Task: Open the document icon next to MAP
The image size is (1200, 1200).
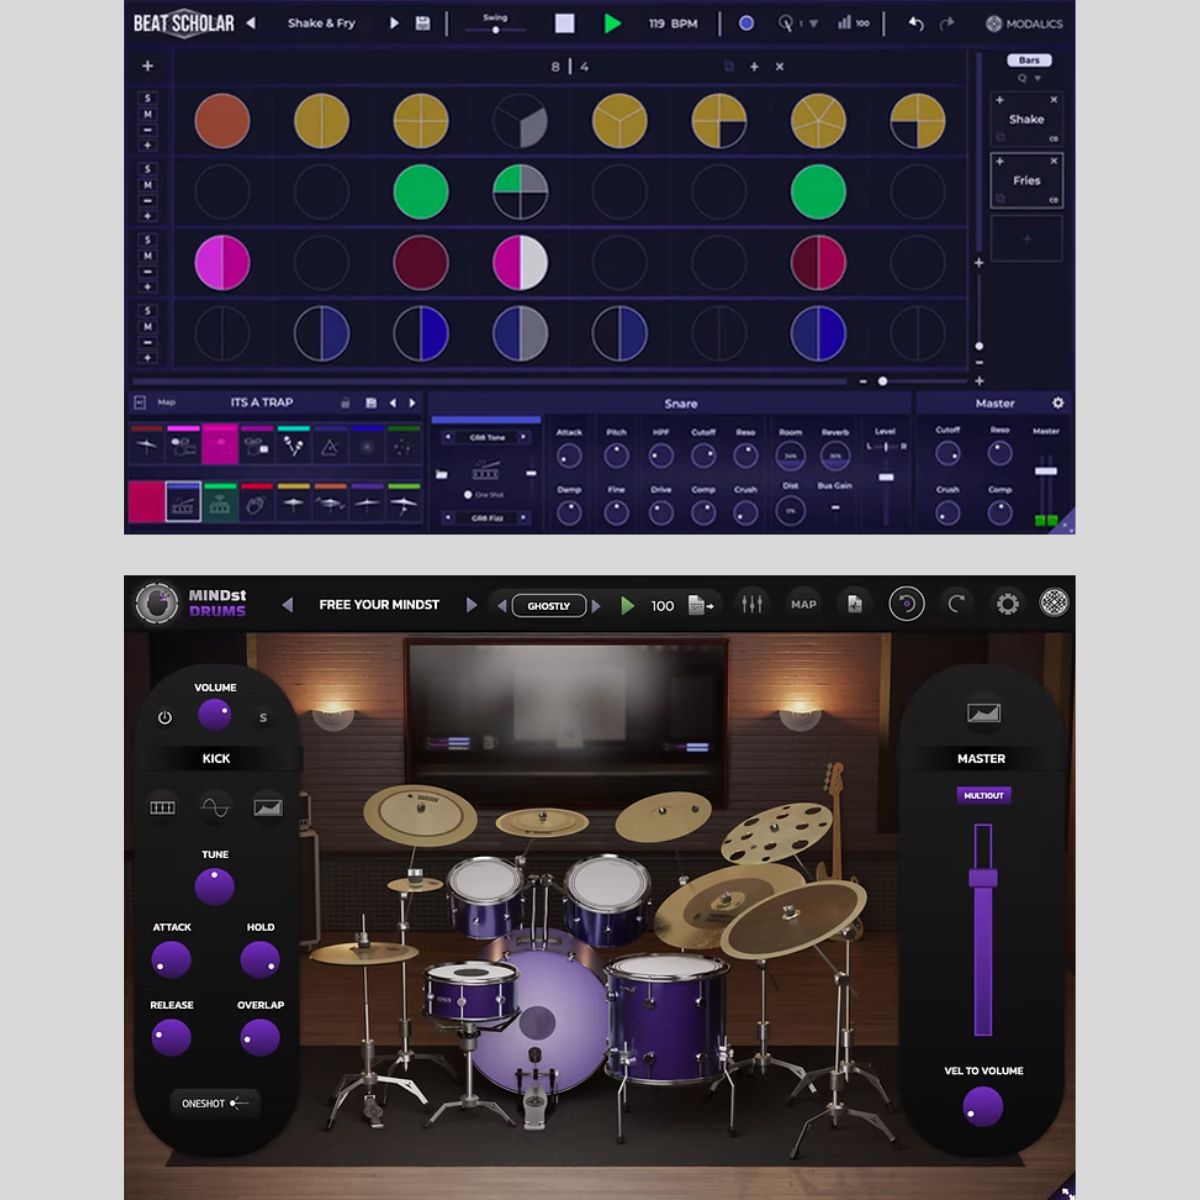Action: click(855, 604)
